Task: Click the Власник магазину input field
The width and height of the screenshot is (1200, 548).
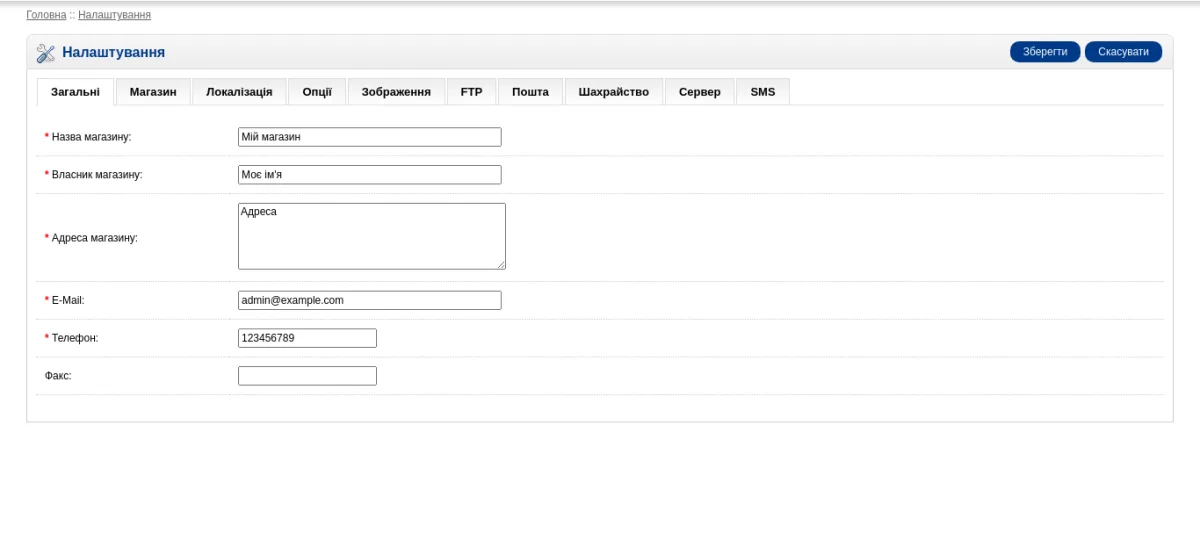Action: point(369,175)
